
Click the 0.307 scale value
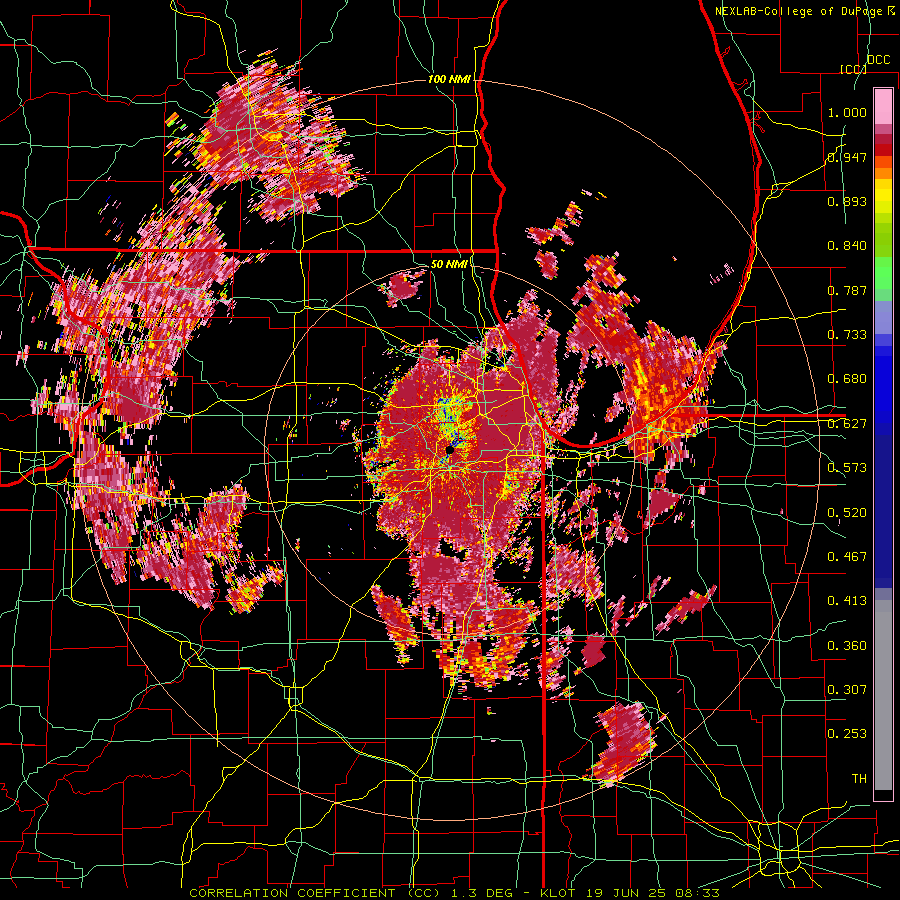tap(847, 690)
